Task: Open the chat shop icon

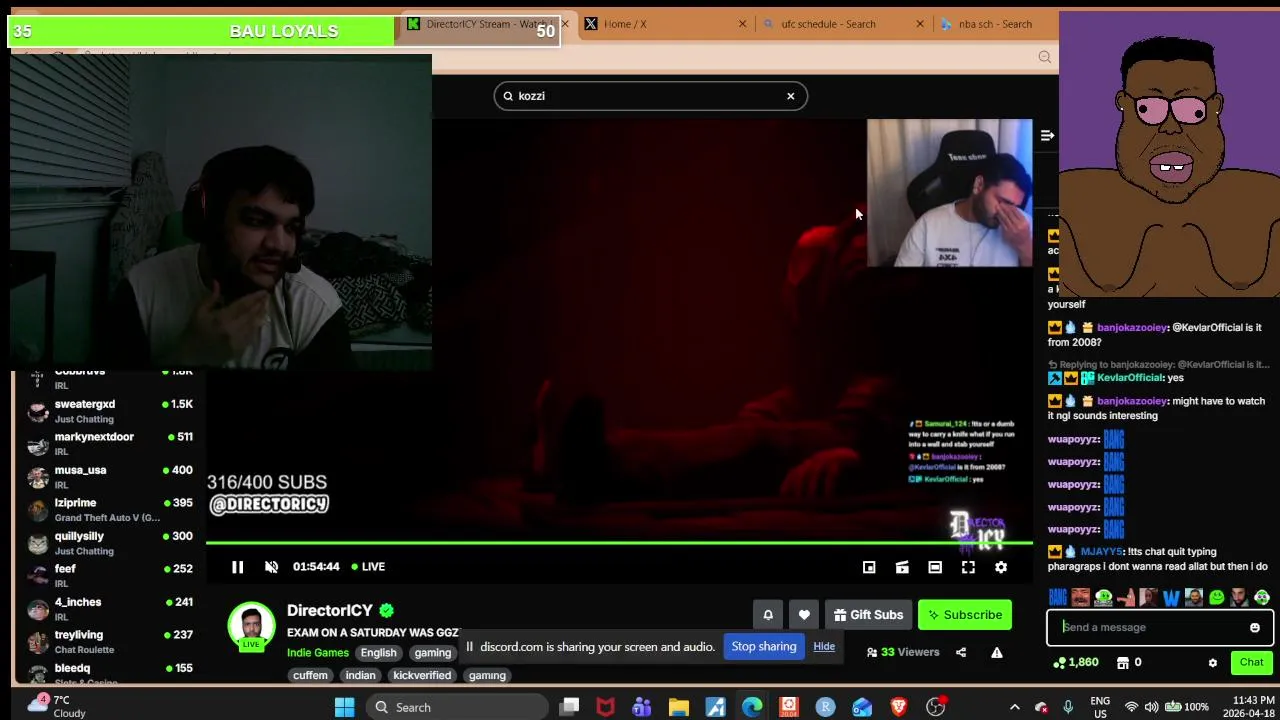Action: pos(1123,662)
